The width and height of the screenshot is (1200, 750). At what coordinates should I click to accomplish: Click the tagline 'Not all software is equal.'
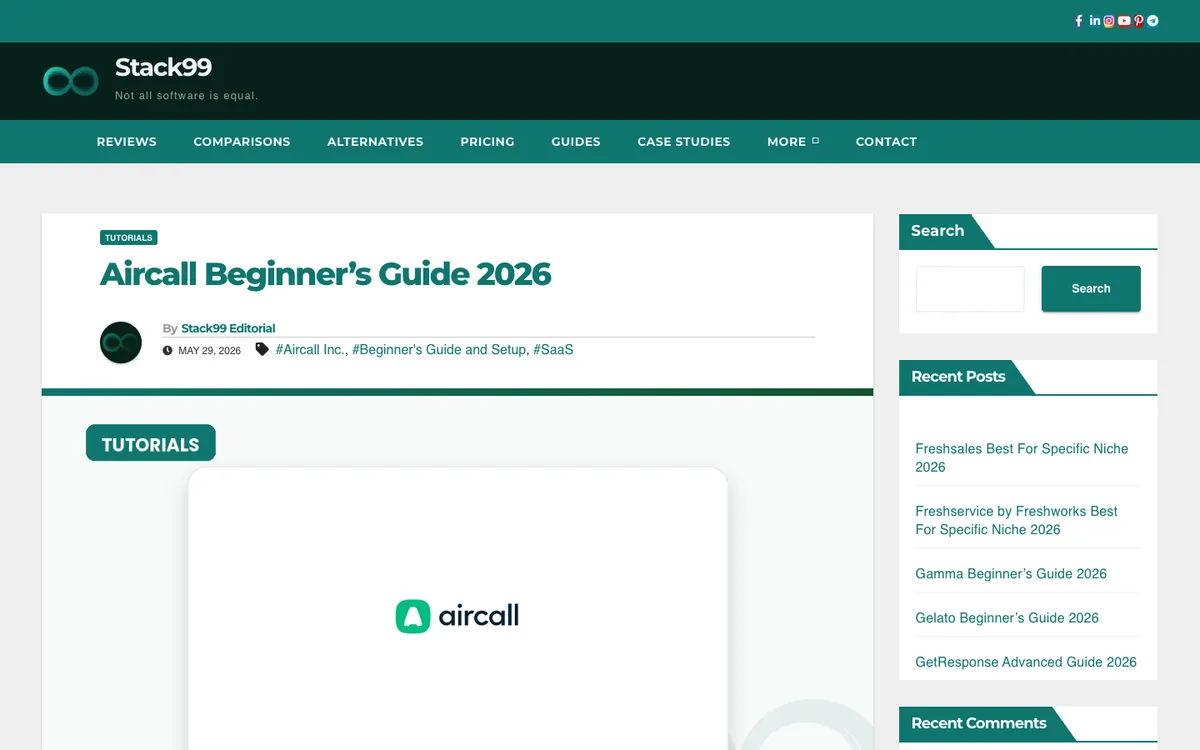click(187, 96)
